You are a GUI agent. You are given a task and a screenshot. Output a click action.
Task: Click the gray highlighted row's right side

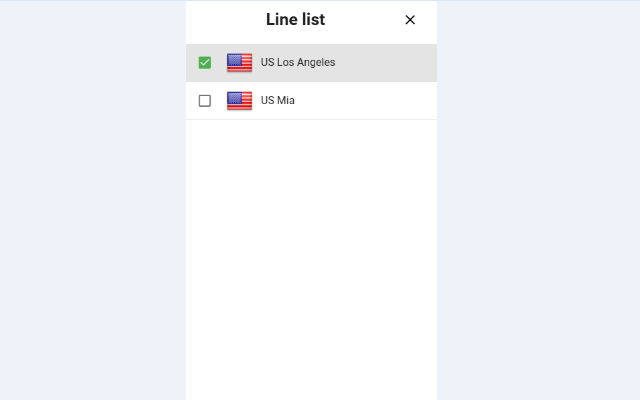coord(400,63)
